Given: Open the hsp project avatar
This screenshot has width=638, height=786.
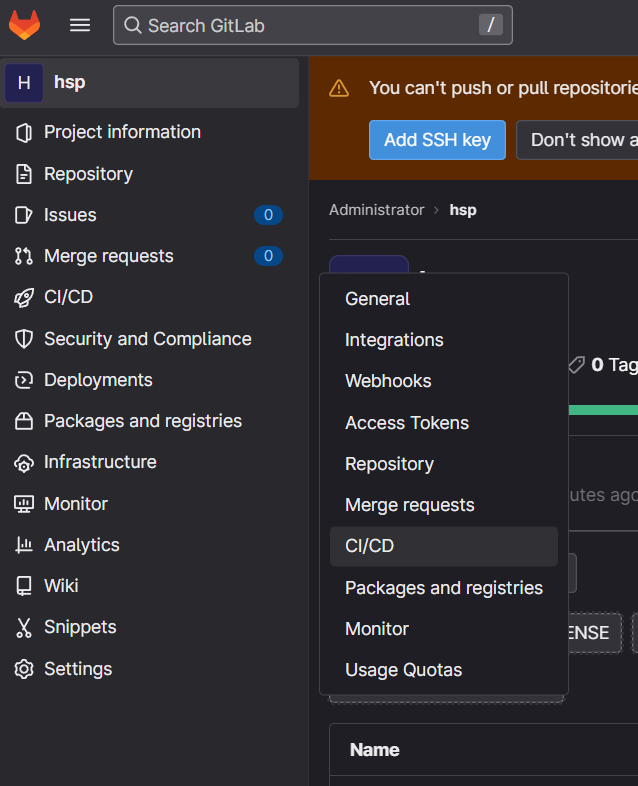Looking at the screenshot, I should [24, 83].
